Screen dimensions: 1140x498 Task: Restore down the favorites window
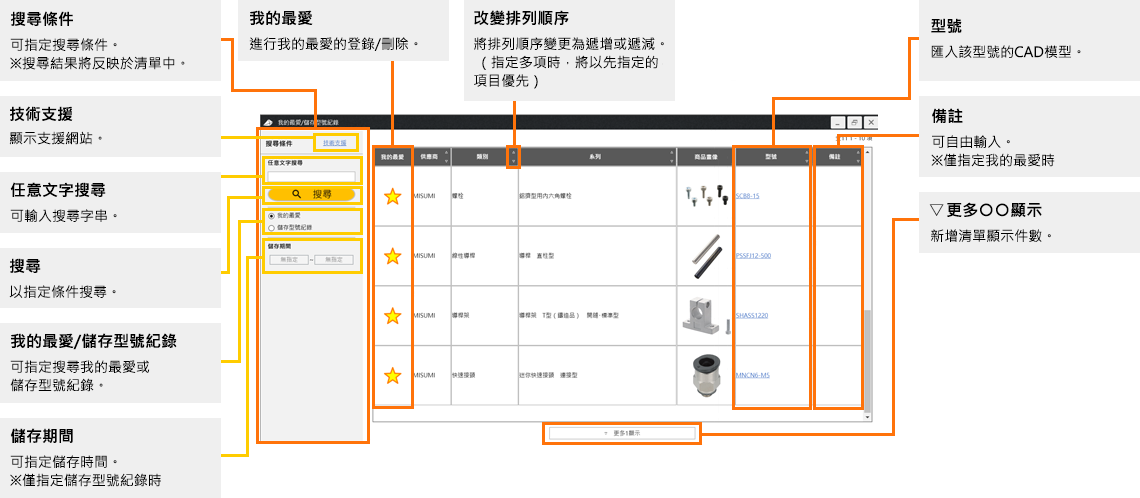855,122
